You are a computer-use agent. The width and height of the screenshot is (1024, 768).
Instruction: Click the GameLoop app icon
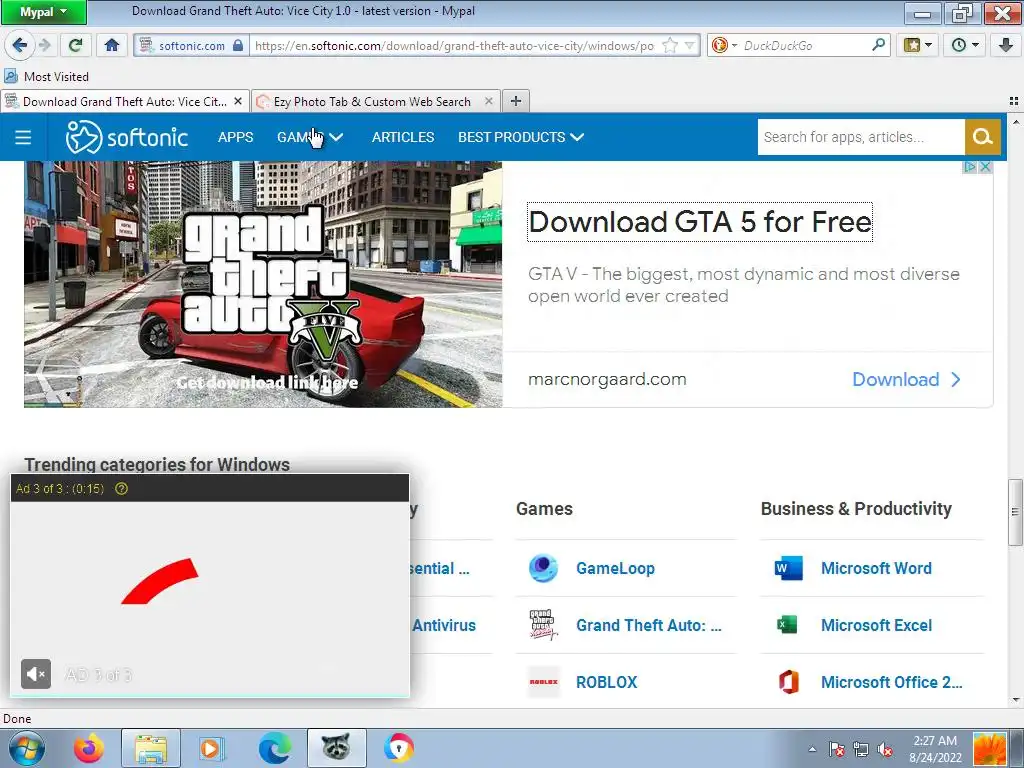543,568
